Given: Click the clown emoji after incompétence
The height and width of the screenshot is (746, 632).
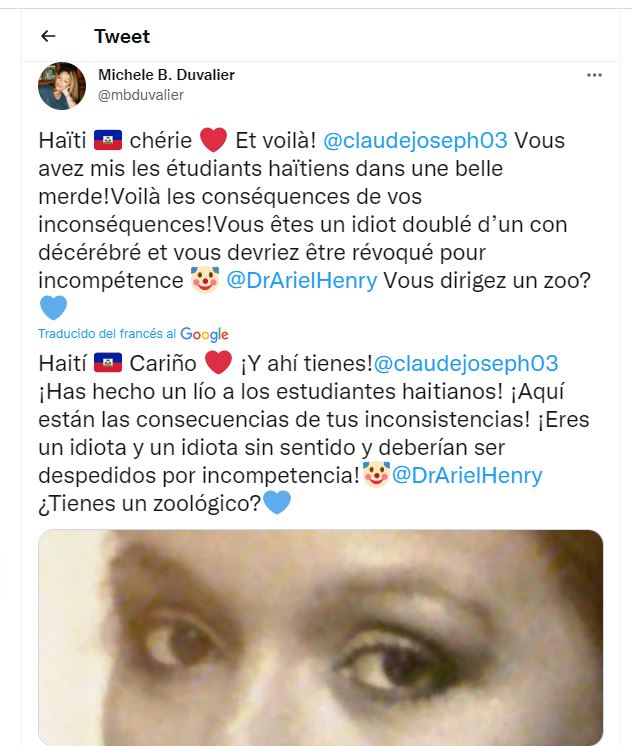Looking at the screenshot, I should [205, 280].
